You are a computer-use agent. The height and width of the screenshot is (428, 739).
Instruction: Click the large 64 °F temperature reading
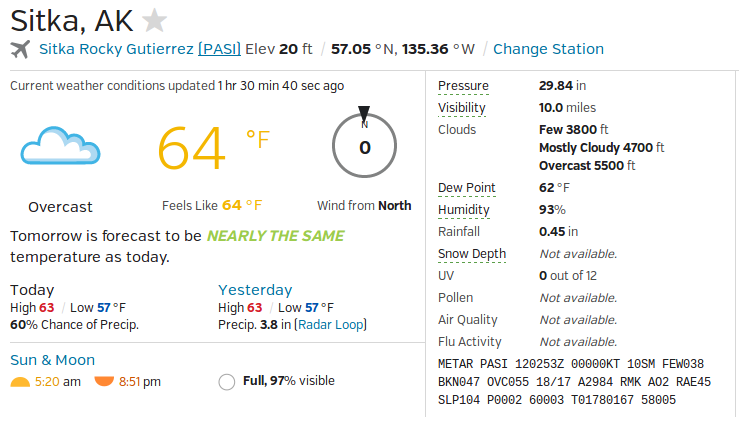pos(213,148)
